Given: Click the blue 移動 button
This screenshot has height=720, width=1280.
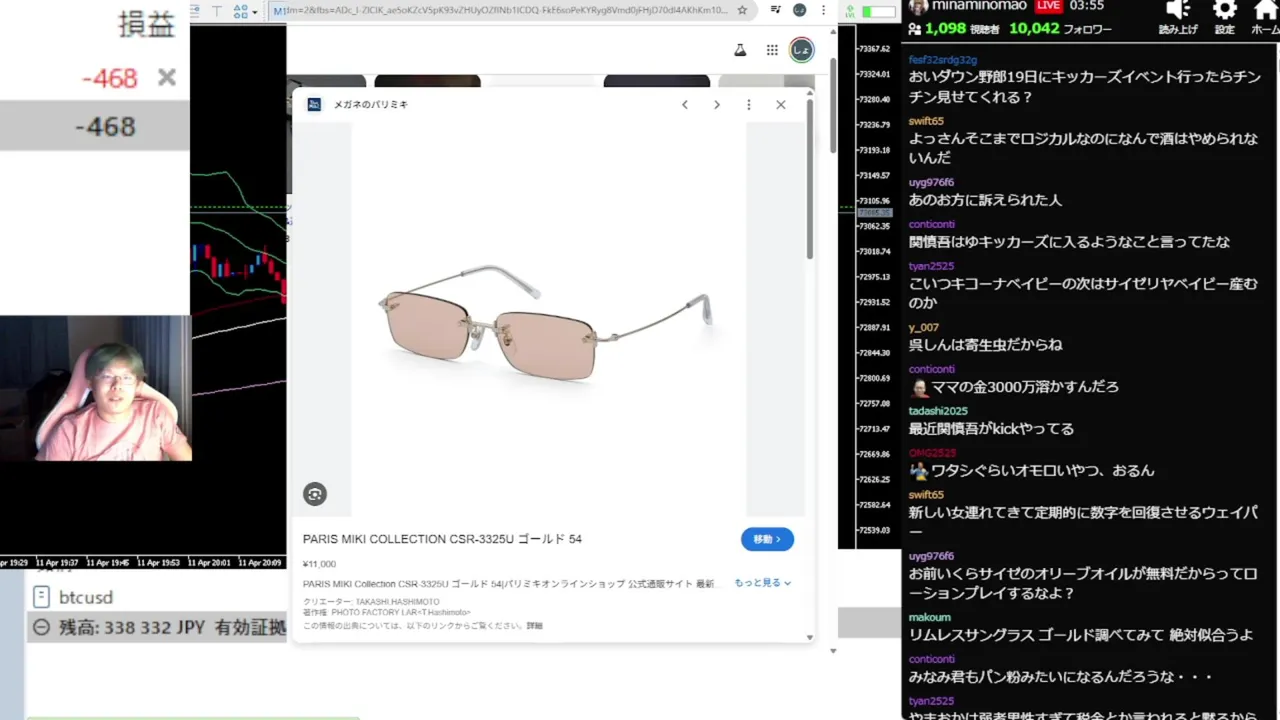Looking at the screenshot, I should (x=767, y=539).
